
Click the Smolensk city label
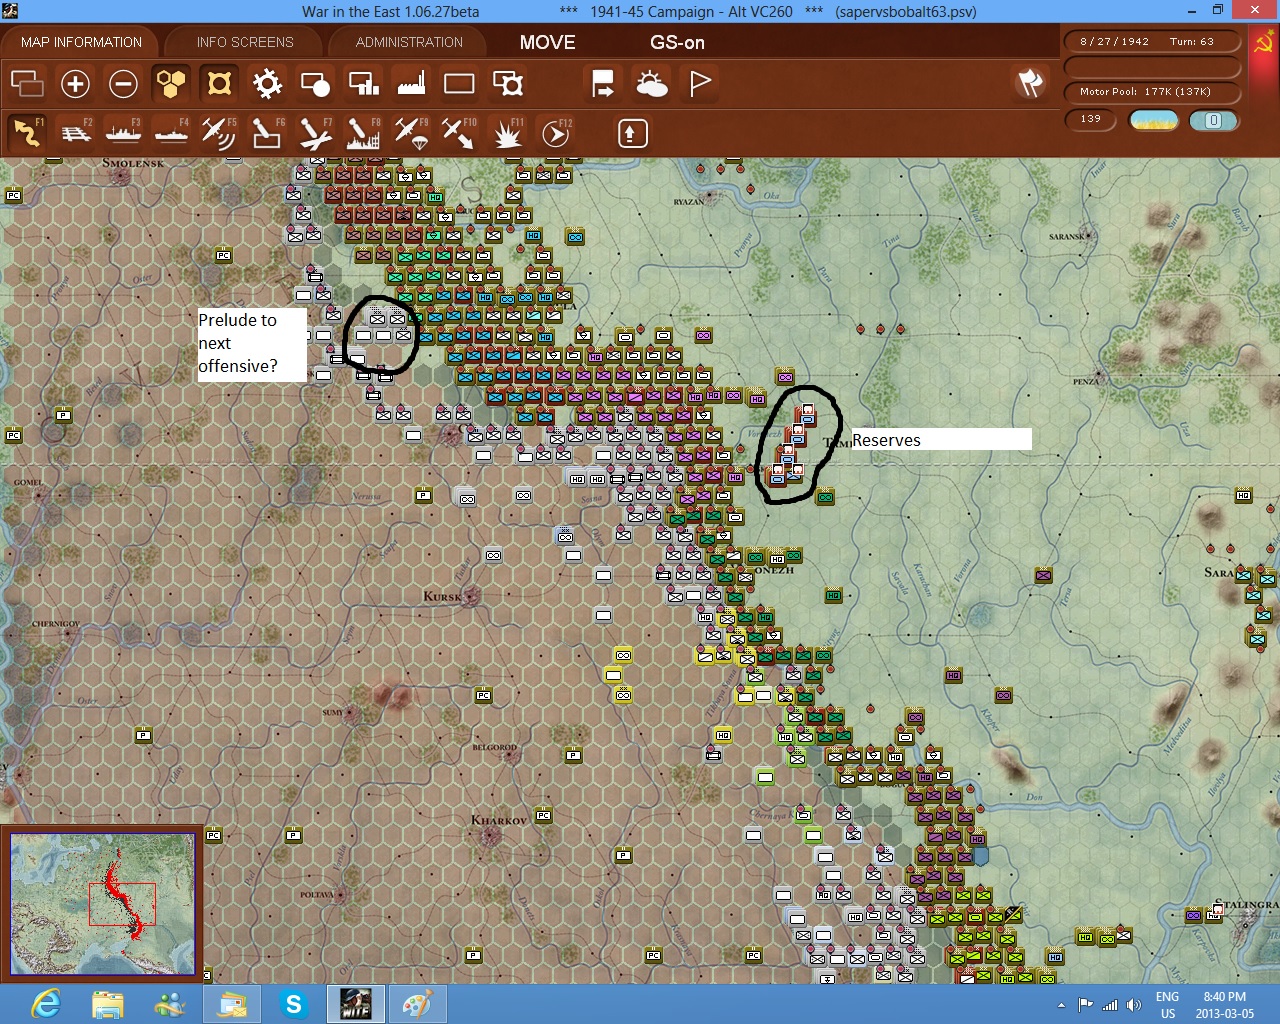pyautogui.click(x=133, y=163)
